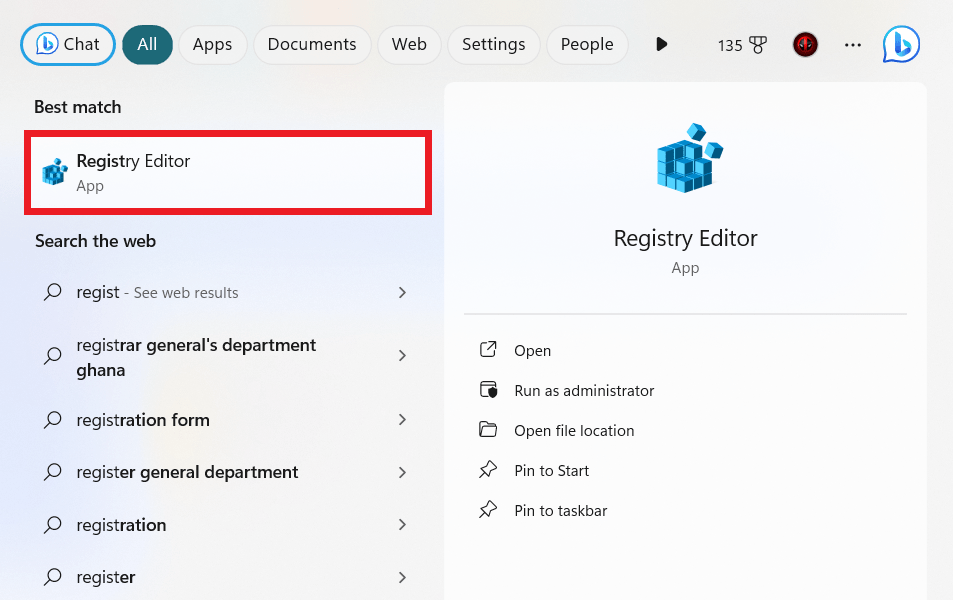The height and width of the screenshot is (600, 953).
Task: Expand chevron for 'register general department'
Action: (x=402, y=472)
